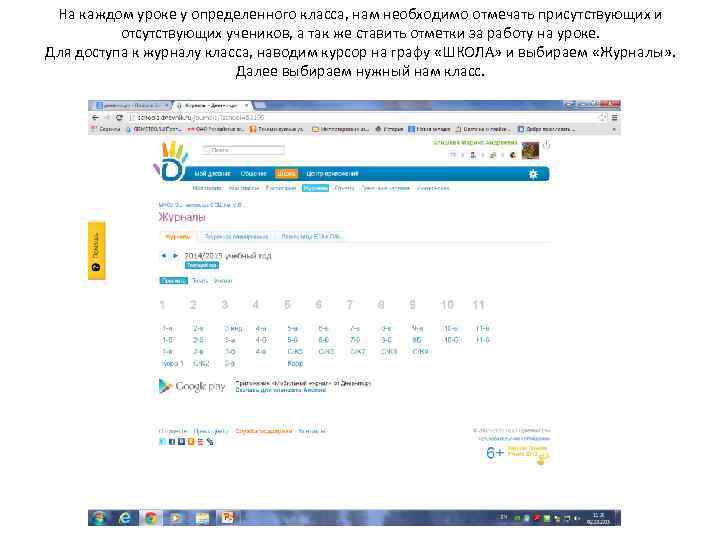Image resolution: width=720 pixels, height=540 pixels.
Task: Open PowerPoint from the taskbar
Action: pyautogui.click(x=228, y=518)
